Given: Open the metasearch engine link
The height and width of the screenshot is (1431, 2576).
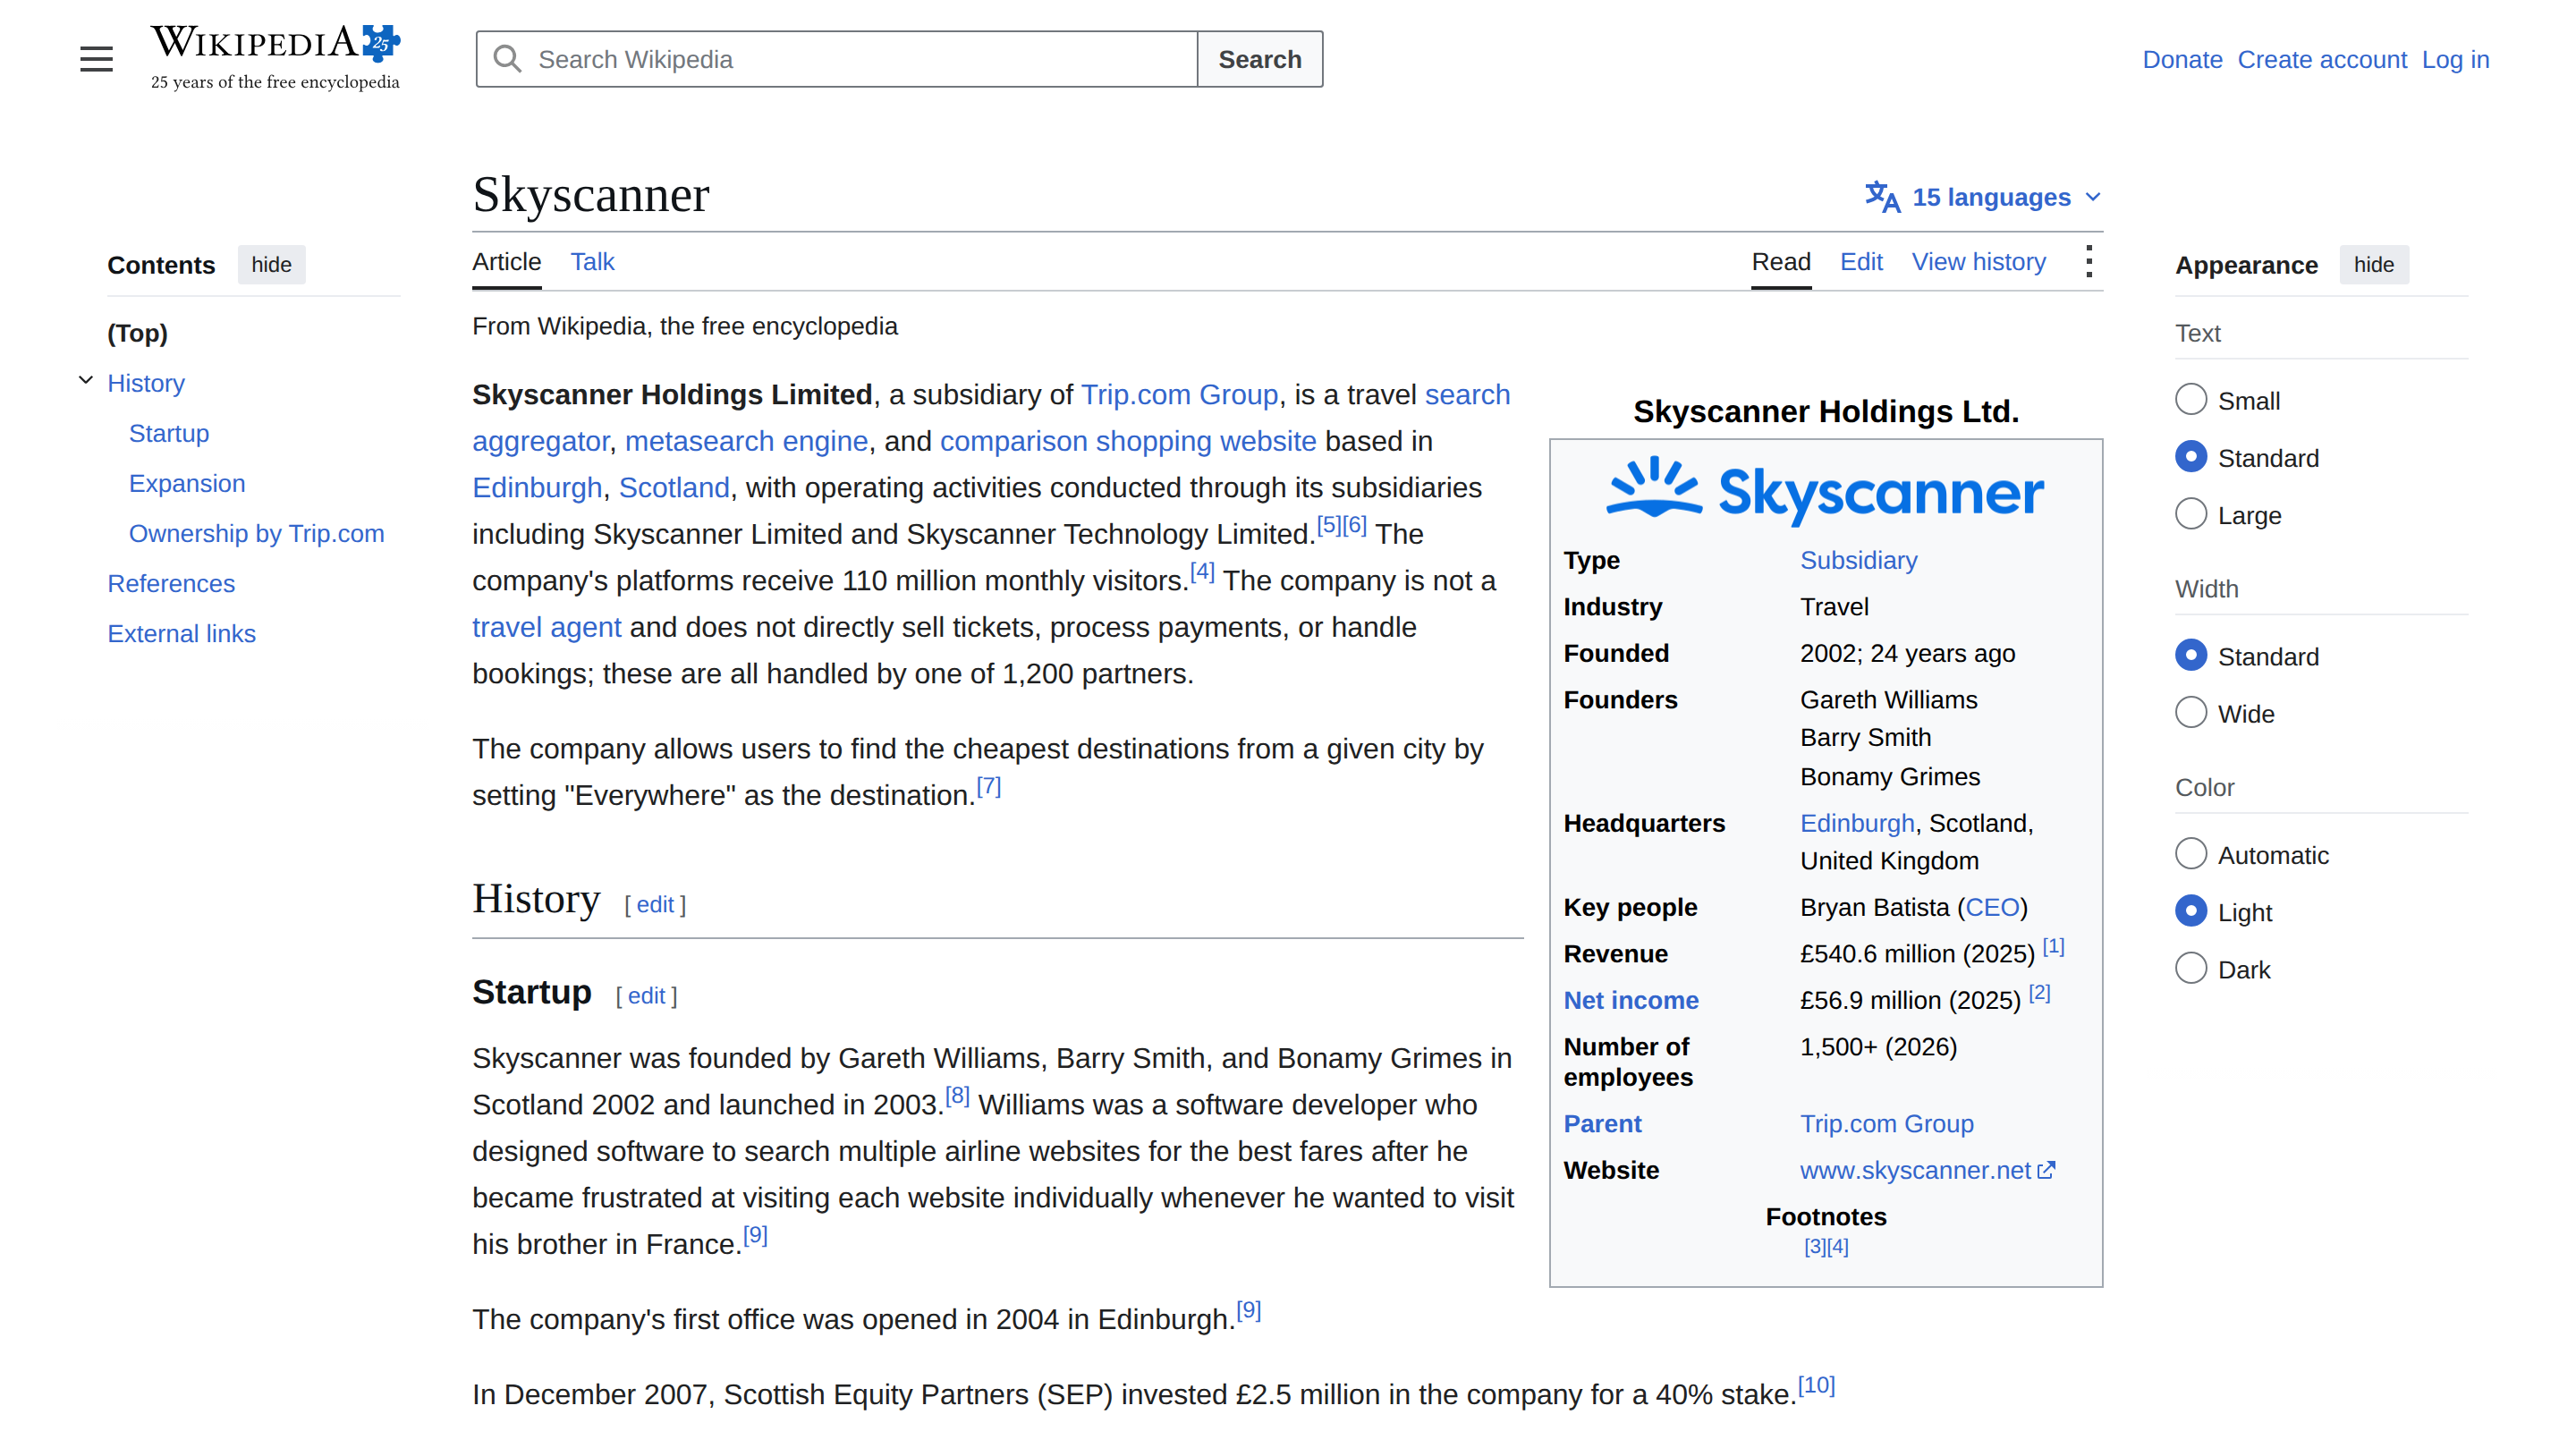Looking at the screenshot, I should coord(746,441).
